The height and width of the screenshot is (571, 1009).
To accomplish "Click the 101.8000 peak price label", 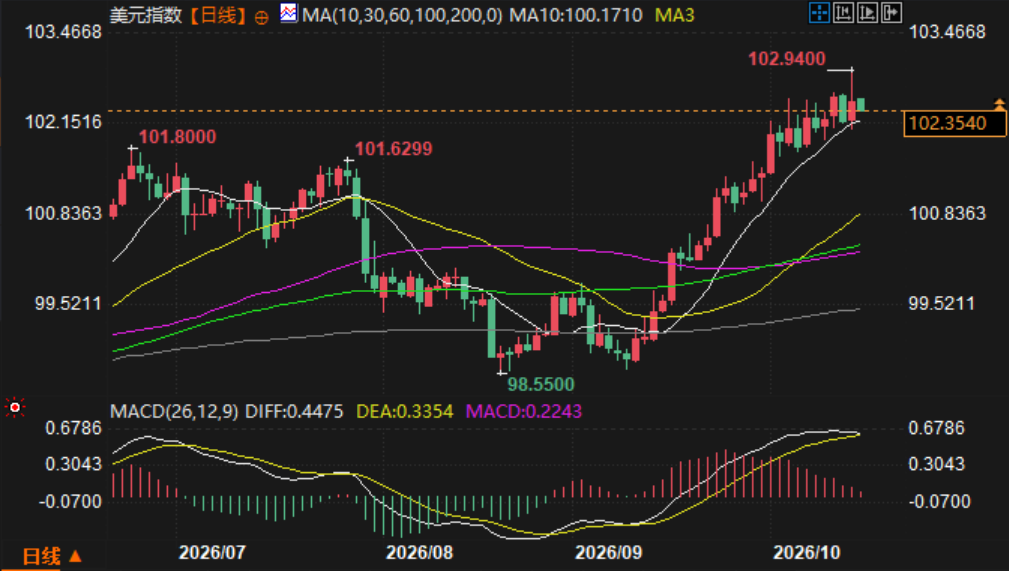I will click(178, 137).
